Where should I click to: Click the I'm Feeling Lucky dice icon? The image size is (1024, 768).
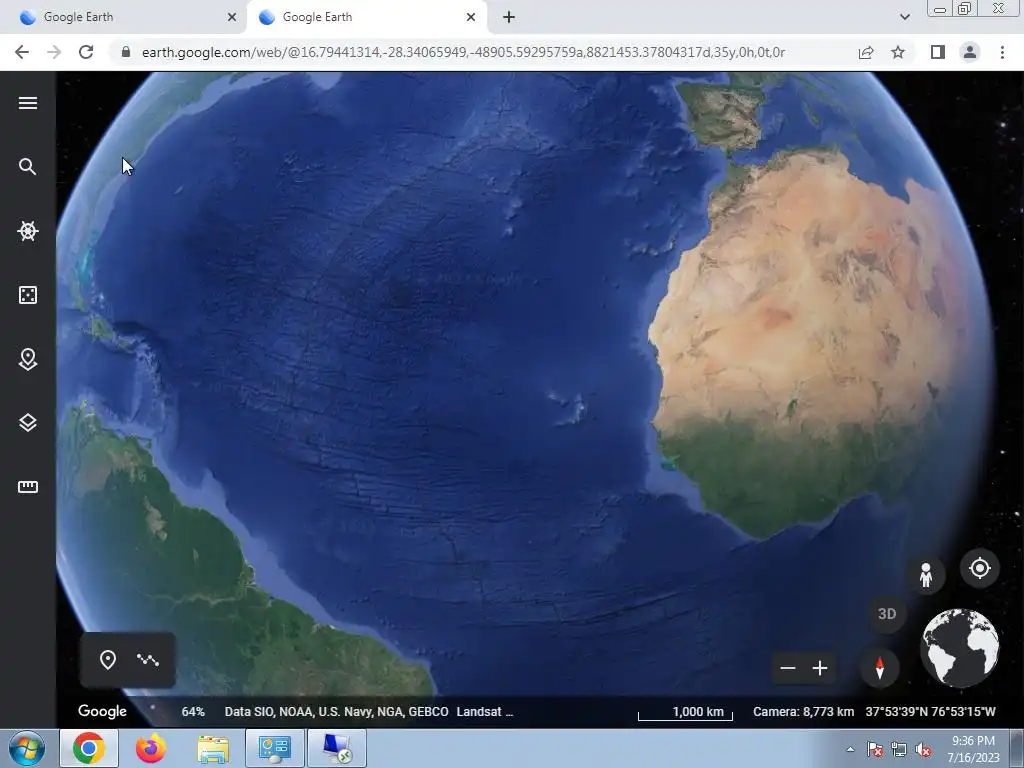click(x=27, y=295)
